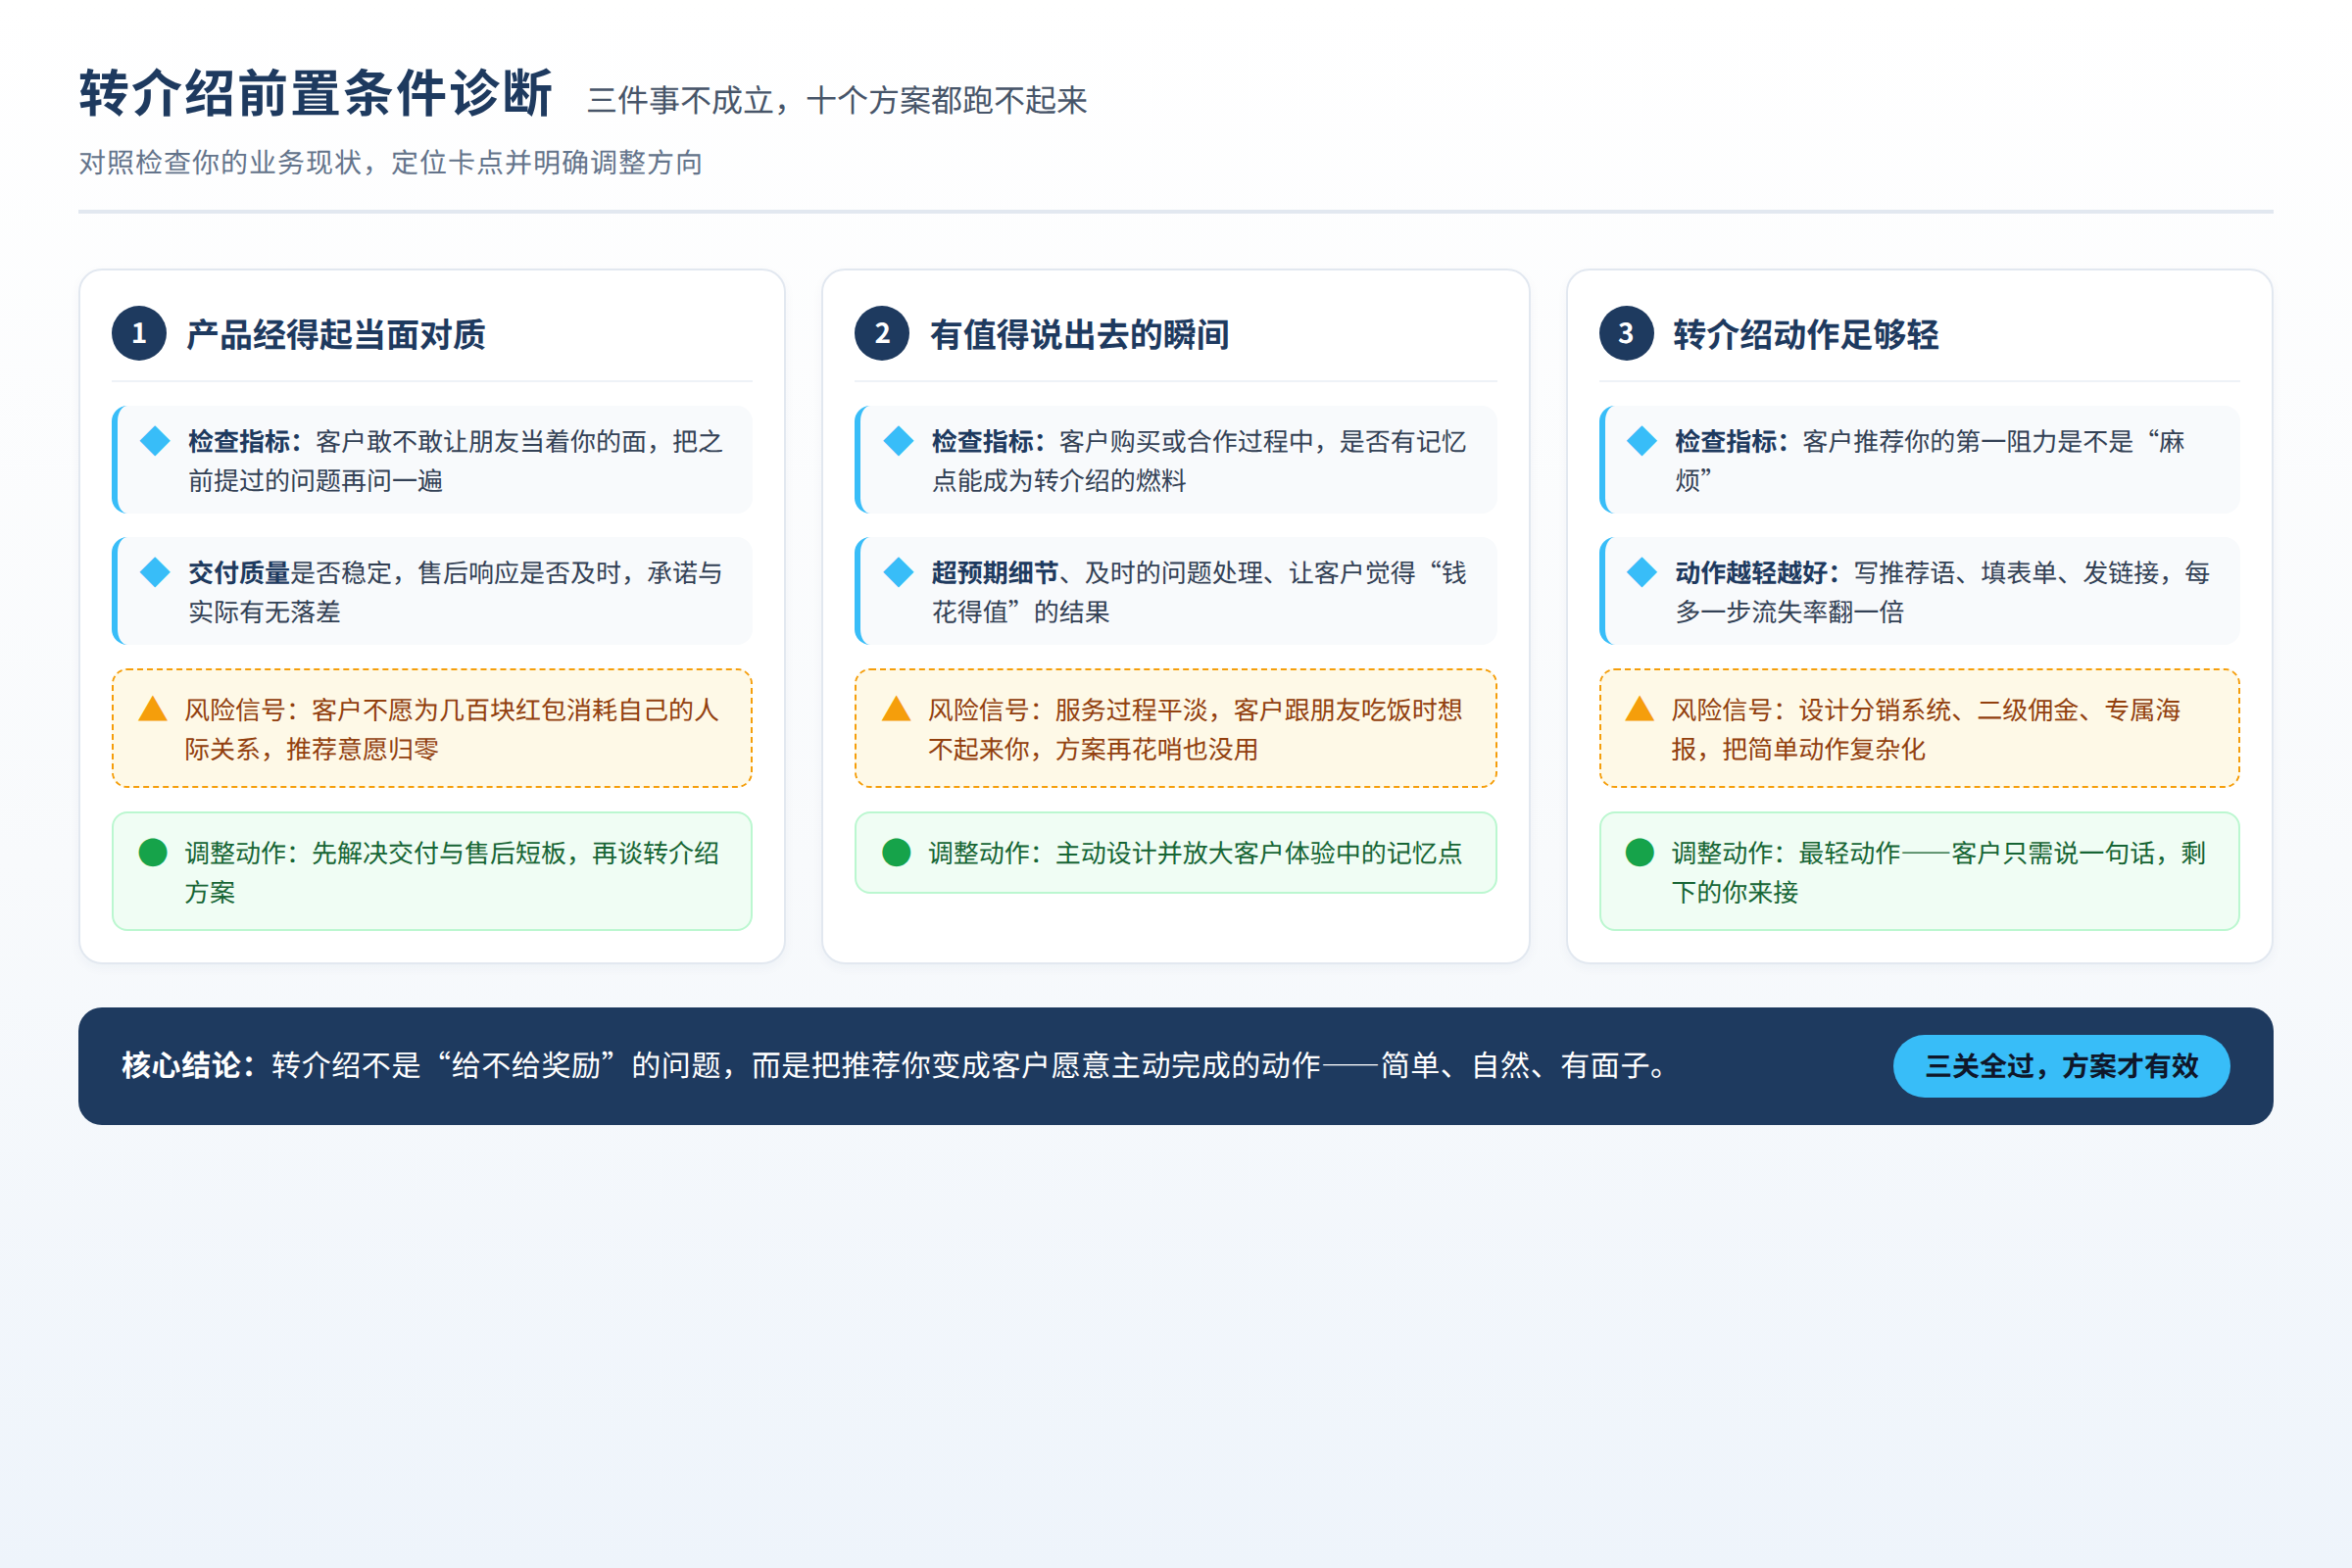The image size is (2352, 1568).
Task: Click the number 2 circle badge
Action: pyautogui.click(x=882, y=333)
